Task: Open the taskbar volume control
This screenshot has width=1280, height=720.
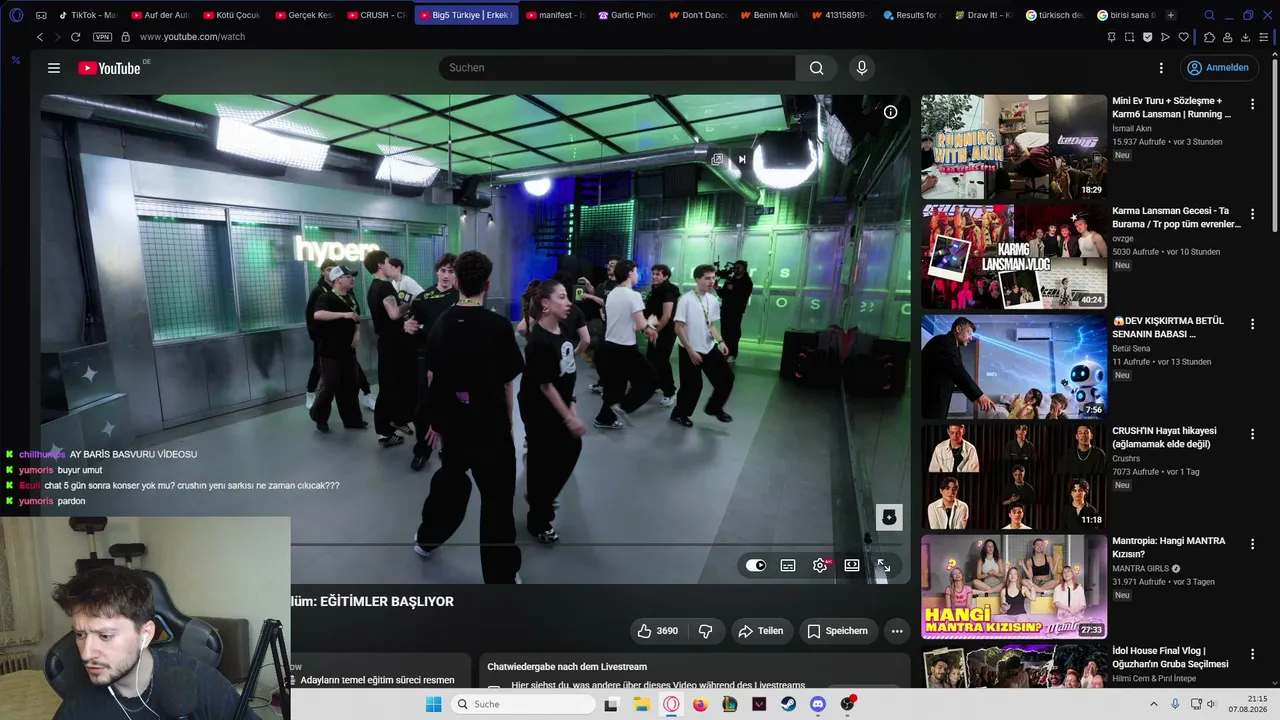Action: tap(1211, 704)
